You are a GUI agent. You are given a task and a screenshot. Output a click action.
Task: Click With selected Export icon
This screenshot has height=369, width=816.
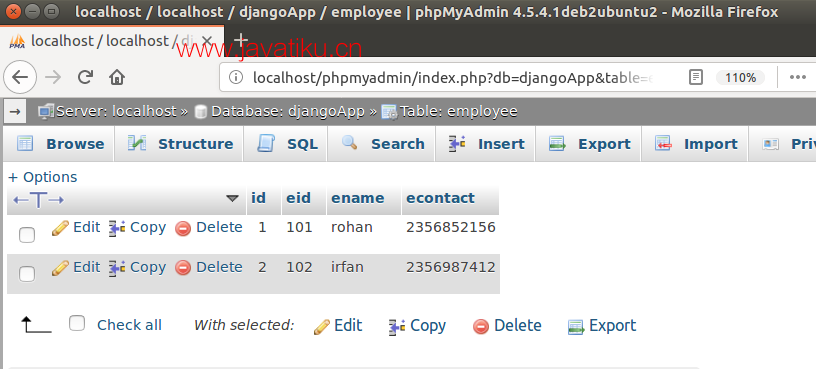(x=576, y=327)
